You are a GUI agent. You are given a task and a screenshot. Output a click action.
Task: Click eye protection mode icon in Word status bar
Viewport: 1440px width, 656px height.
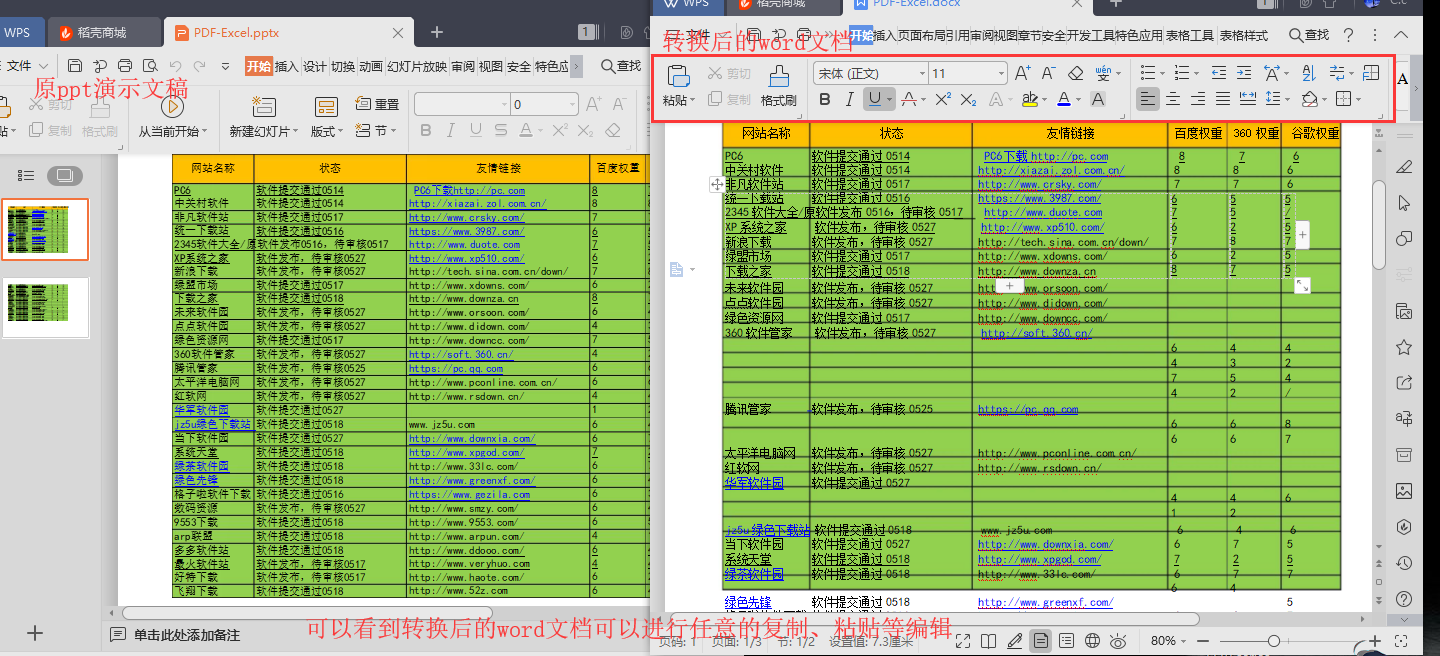(1119, 640)
